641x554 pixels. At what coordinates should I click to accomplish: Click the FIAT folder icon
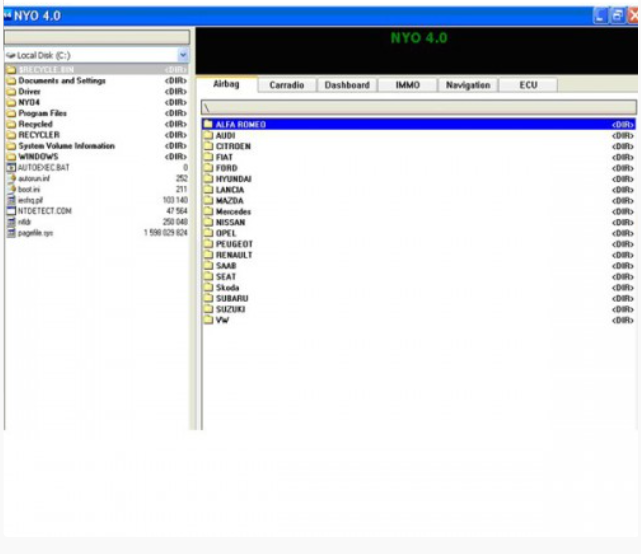[208, 157]
